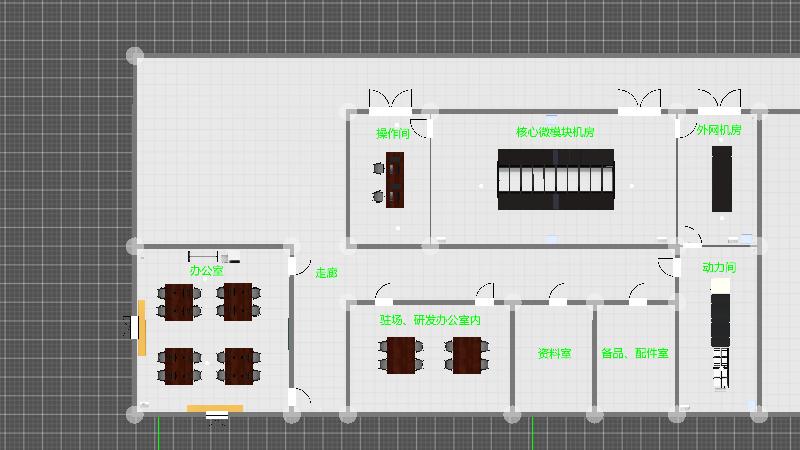Select the double door above 核心微模块机房
800x450 pixels.
[639, 102]
